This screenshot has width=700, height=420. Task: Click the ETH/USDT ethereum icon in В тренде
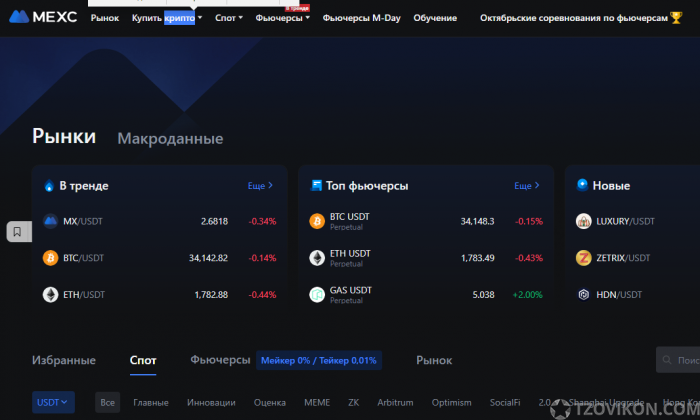point(50,295)
